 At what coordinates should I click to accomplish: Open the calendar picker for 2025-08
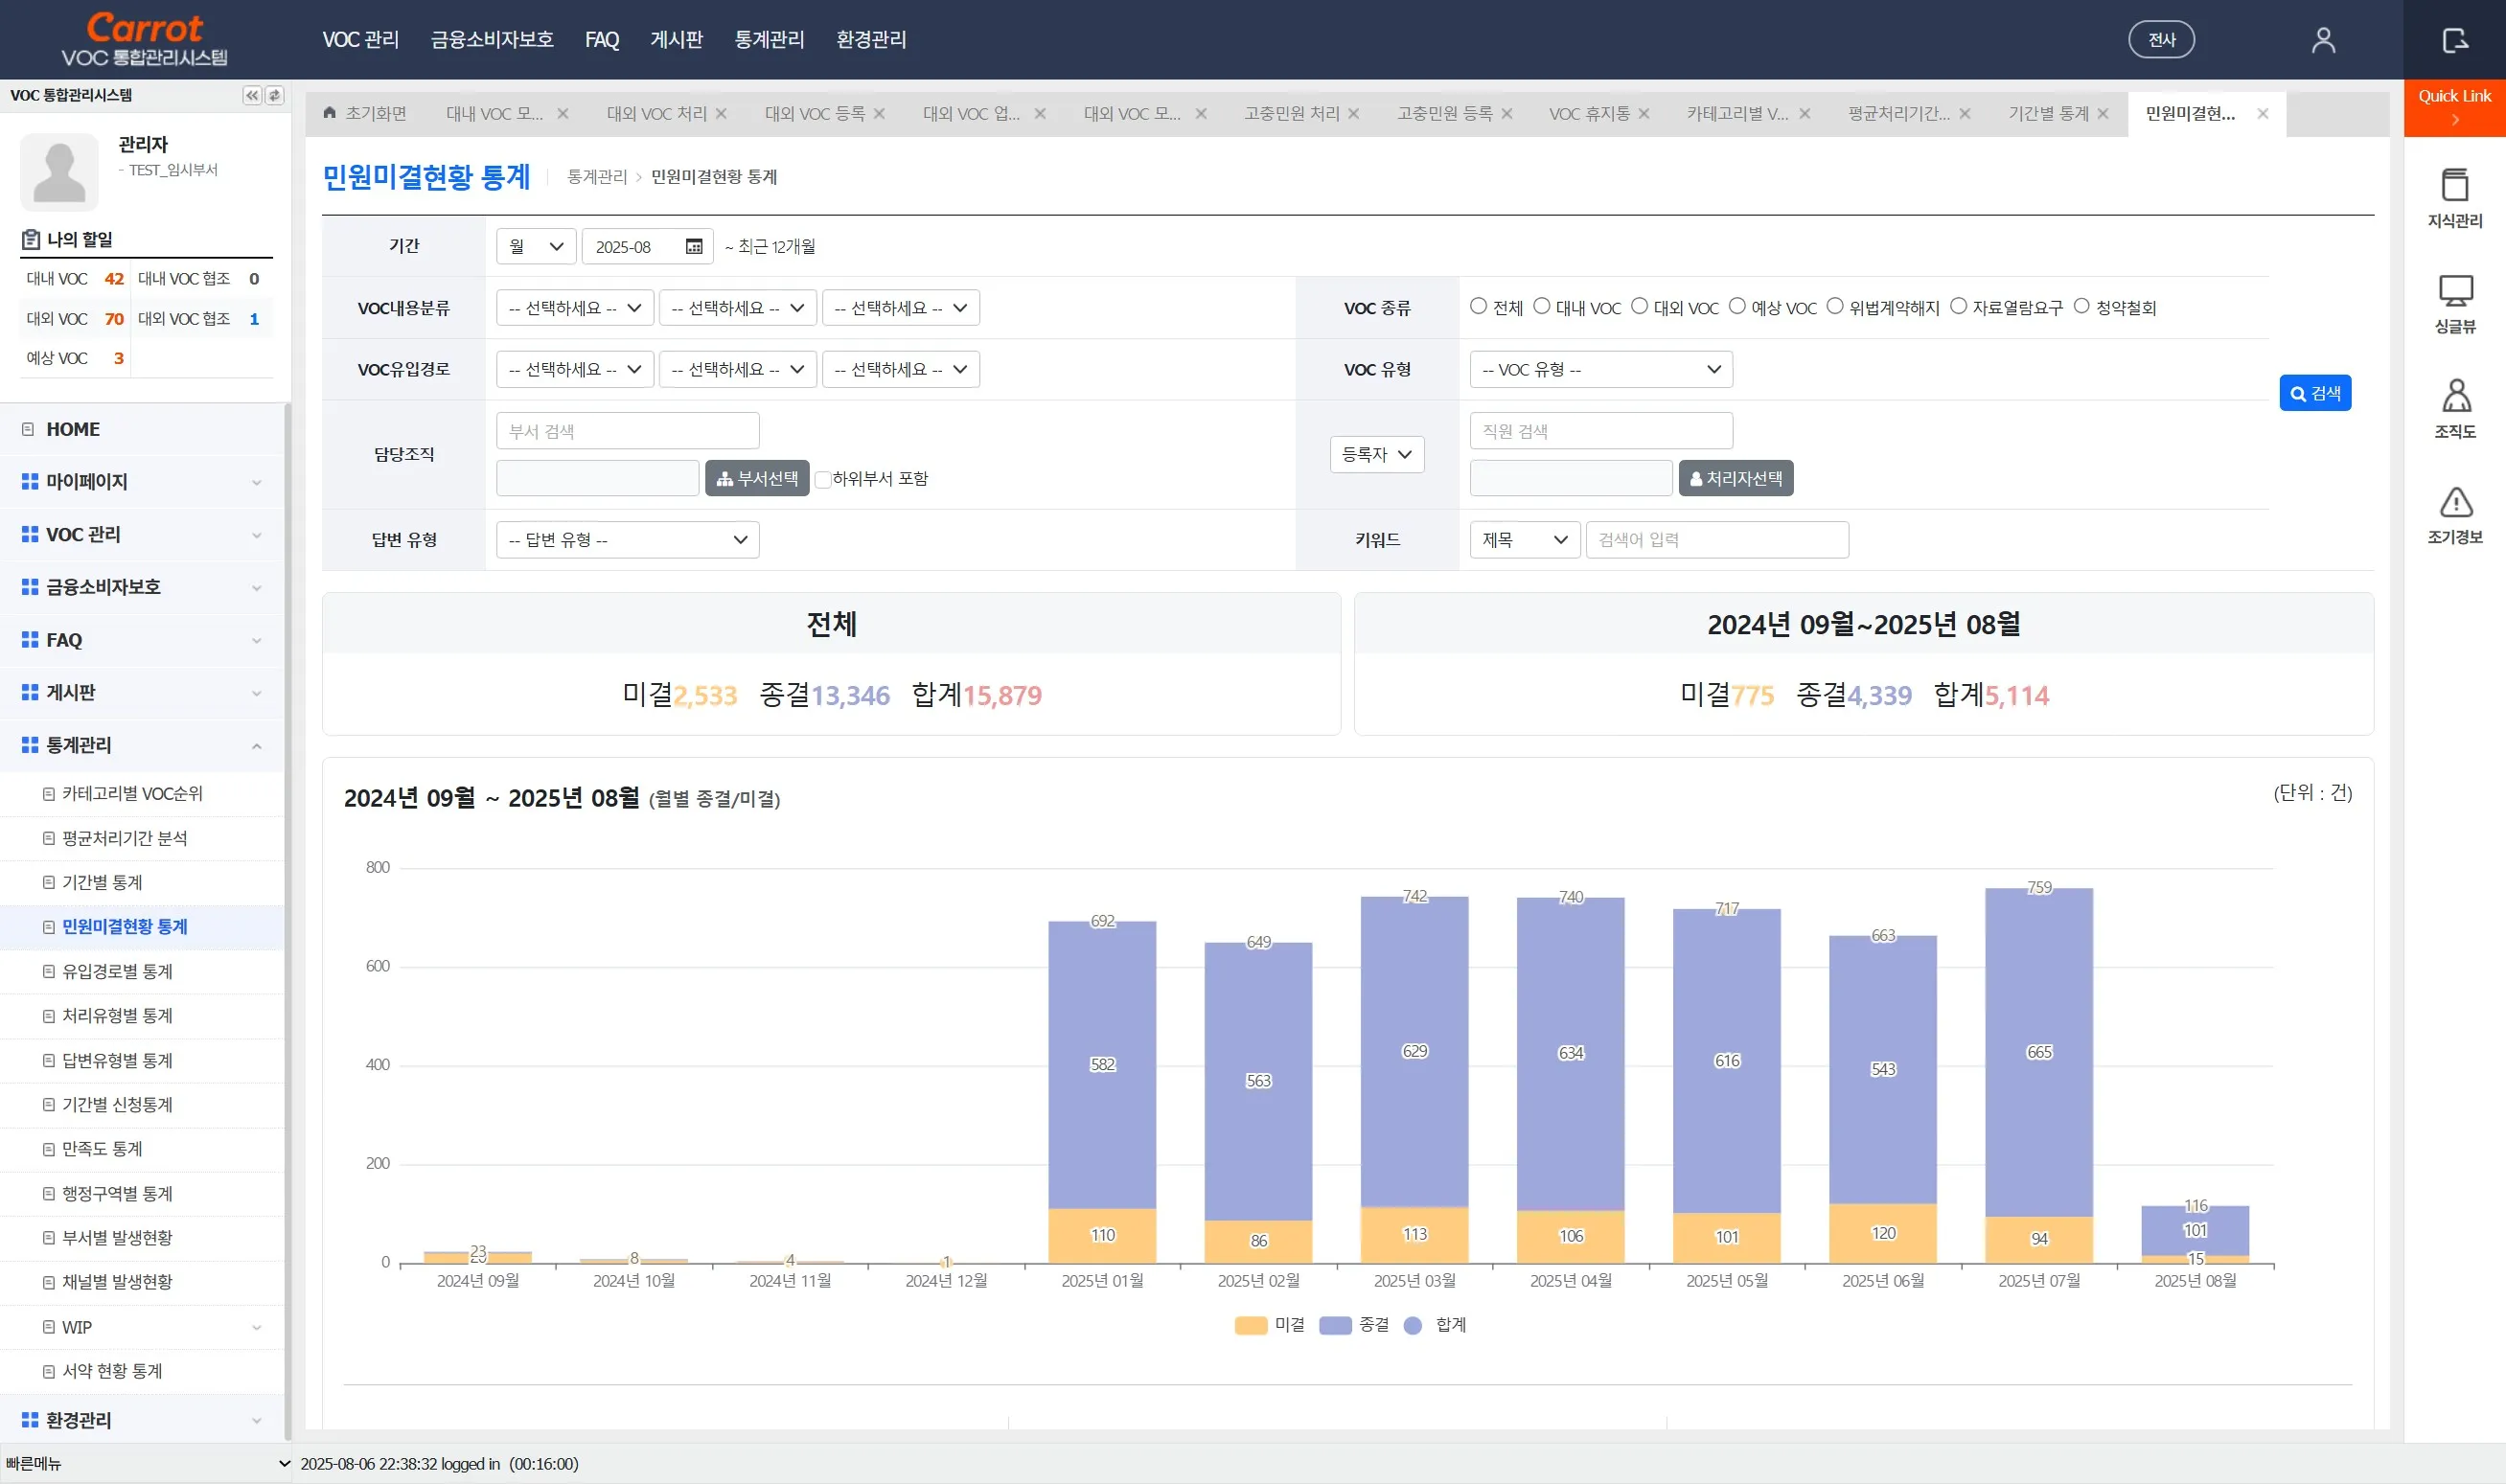[x=694, y=247]
